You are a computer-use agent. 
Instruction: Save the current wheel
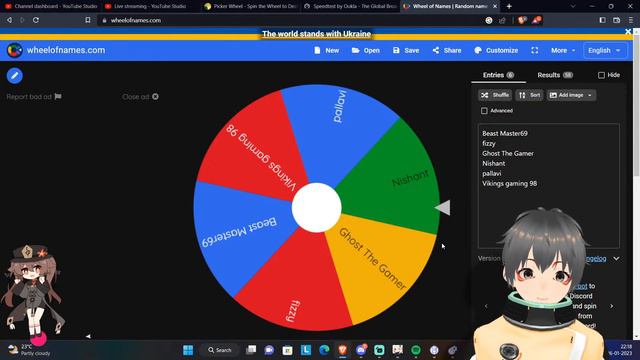(x=406, y=50)
